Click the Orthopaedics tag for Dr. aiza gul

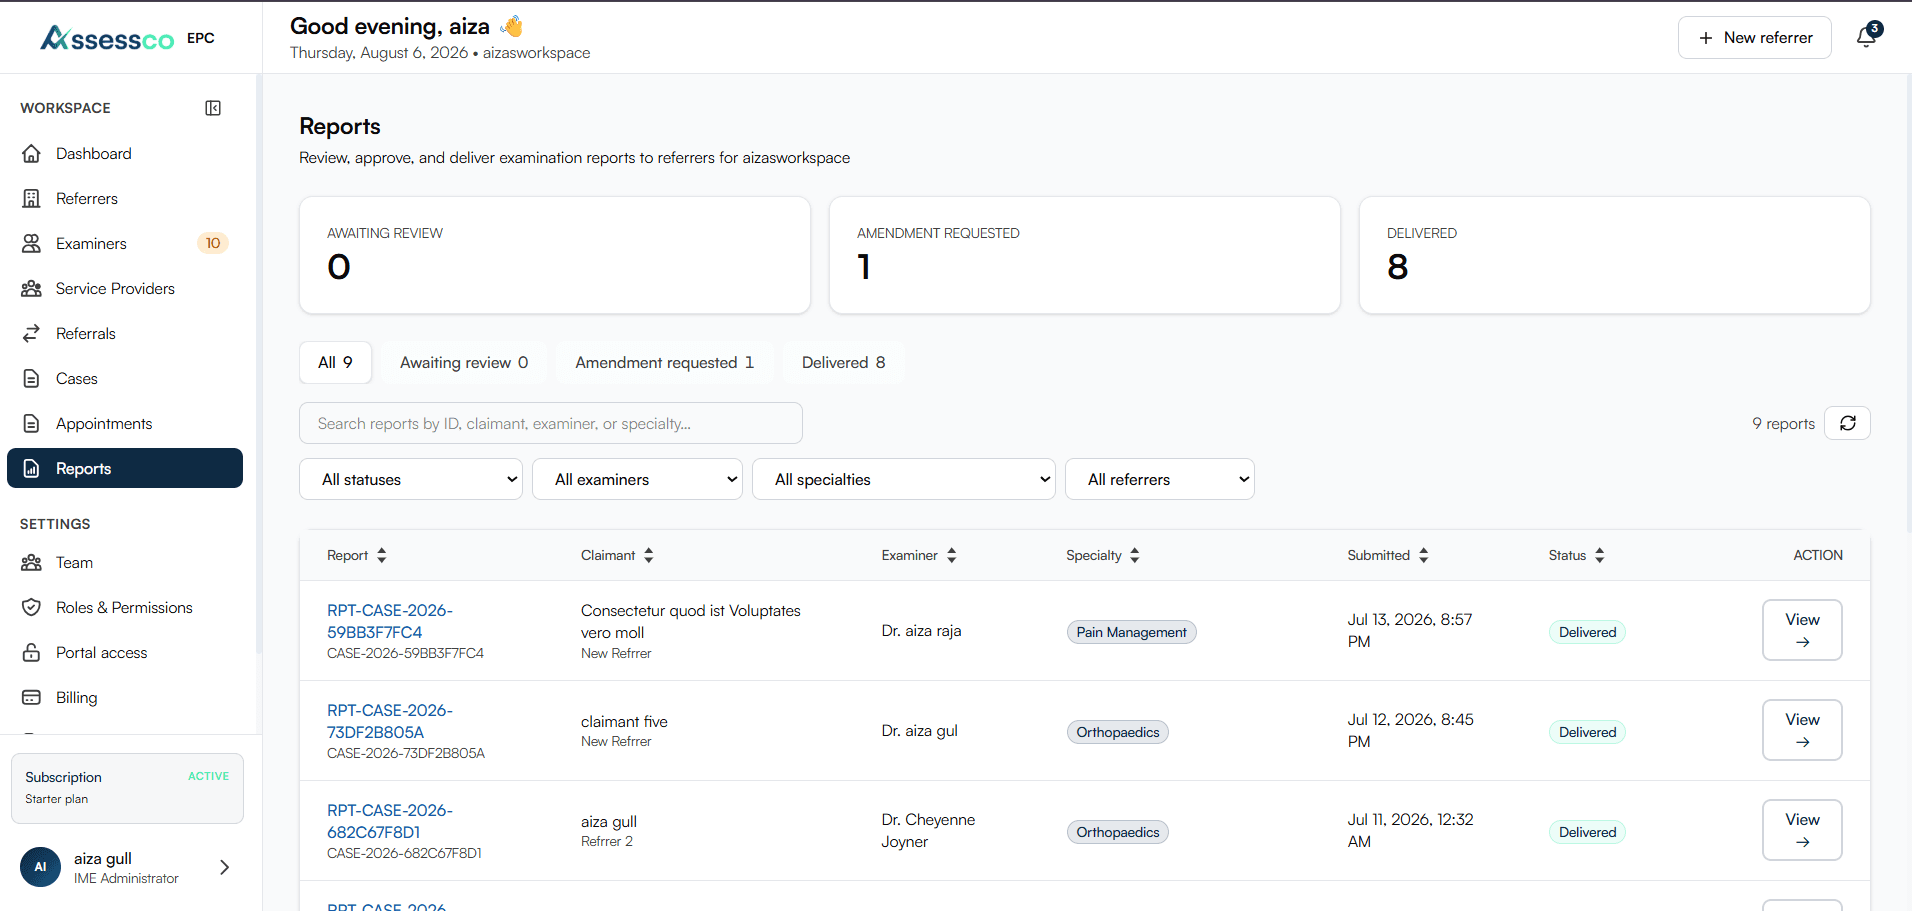coord(1118,732)
